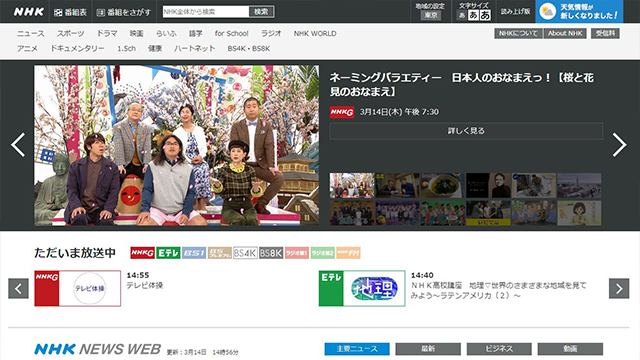Filter now-airing by BSプレミアム channel
The height and width of the screenshot is (360, 640).
point(220,253)
